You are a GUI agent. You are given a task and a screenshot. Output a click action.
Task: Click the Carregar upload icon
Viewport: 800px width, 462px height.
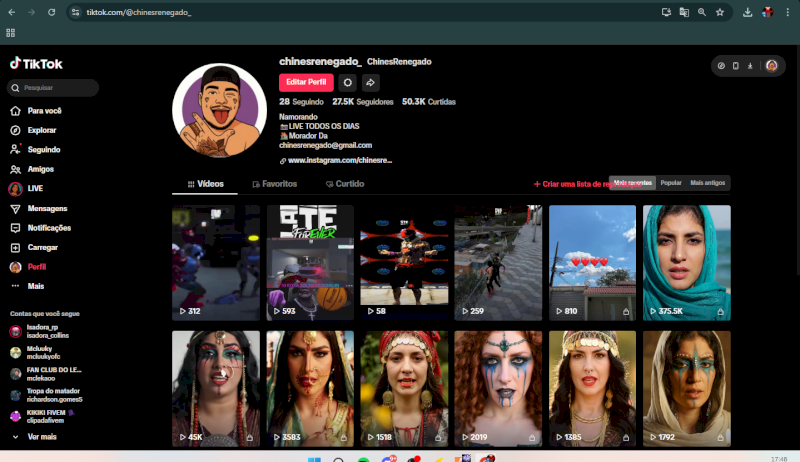[15, 247]
